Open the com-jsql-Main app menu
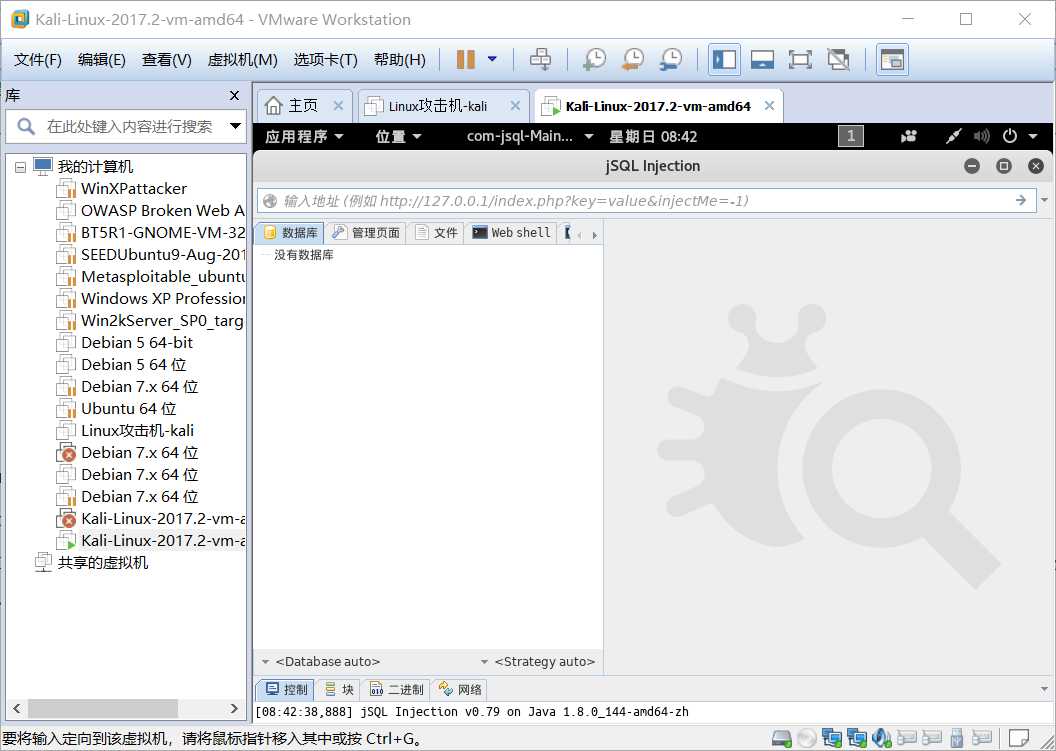 [529, 137]
